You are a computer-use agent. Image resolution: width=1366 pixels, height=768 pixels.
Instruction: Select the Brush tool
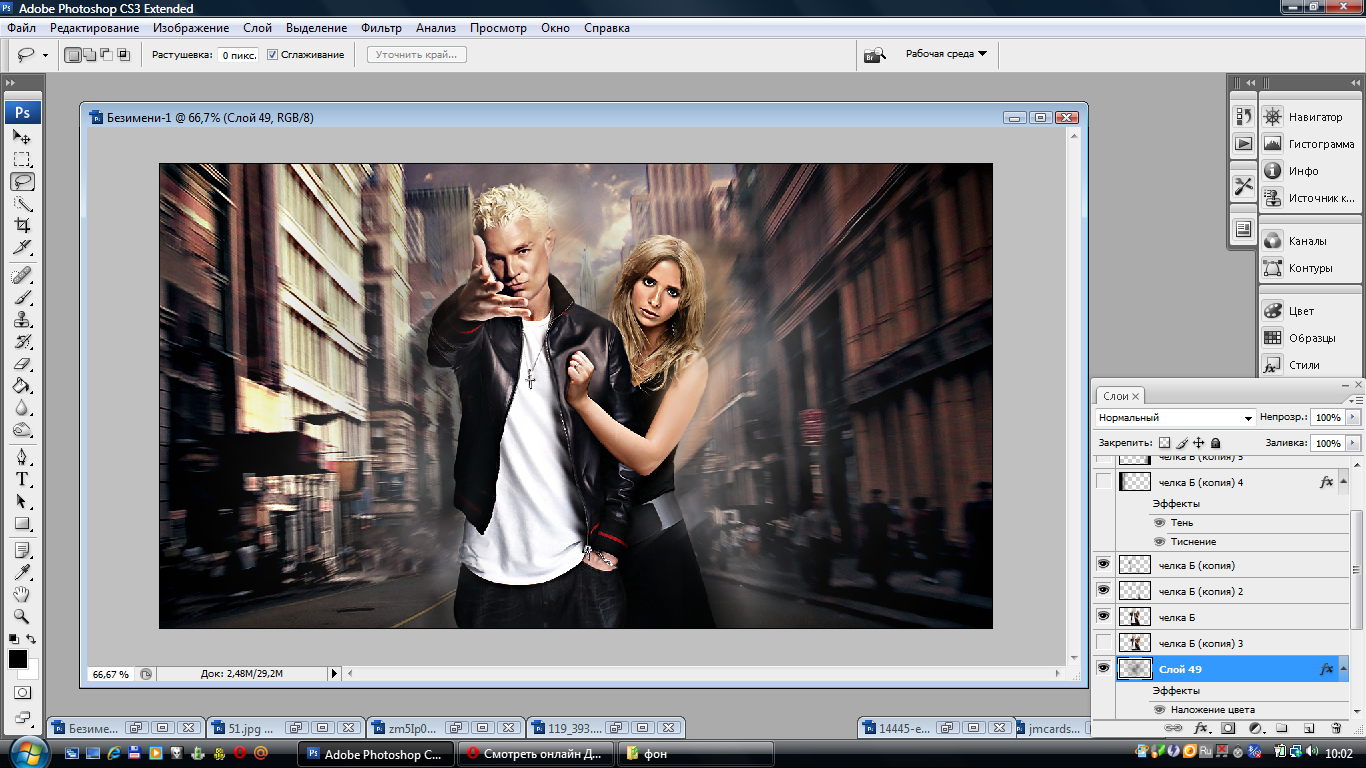pyautogui.click(x=22, y=297)
